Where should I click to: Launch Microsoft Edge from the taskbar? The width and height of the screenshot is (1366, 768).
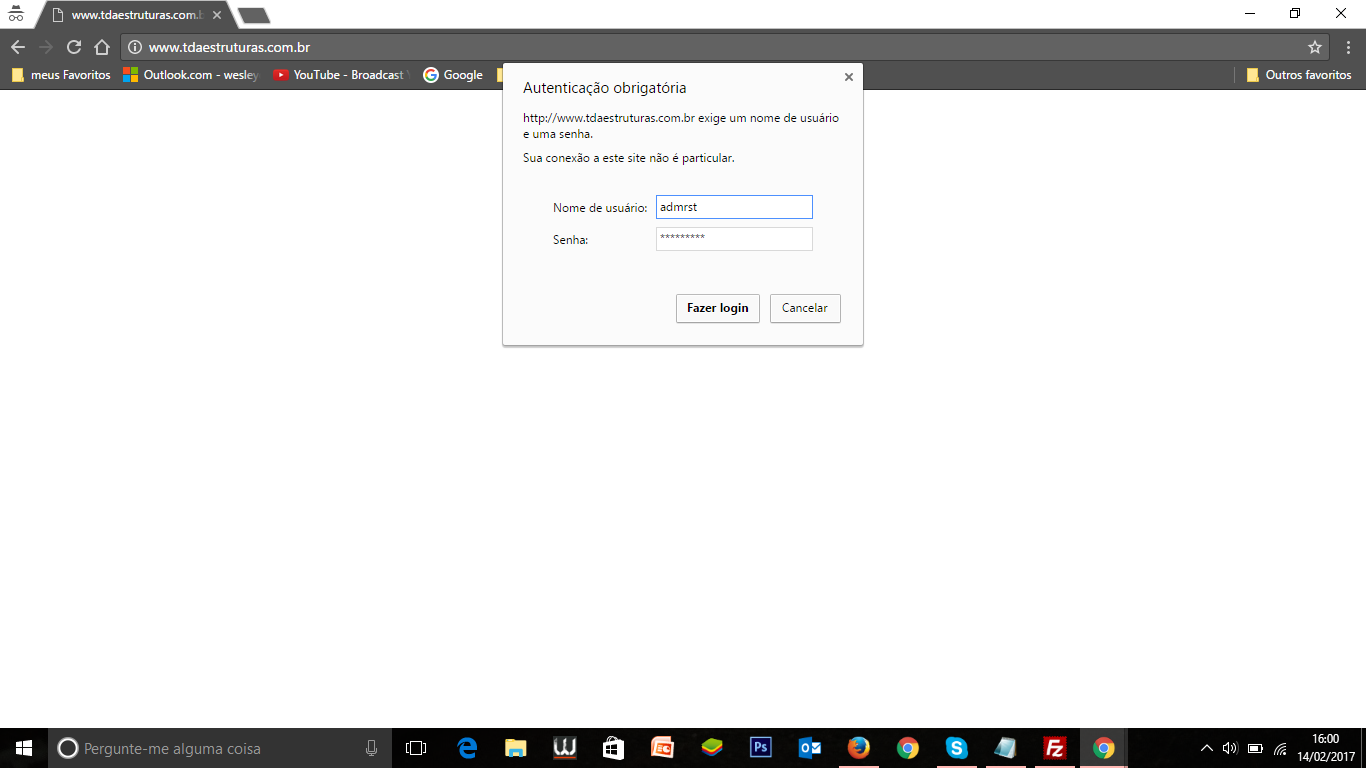467,748
